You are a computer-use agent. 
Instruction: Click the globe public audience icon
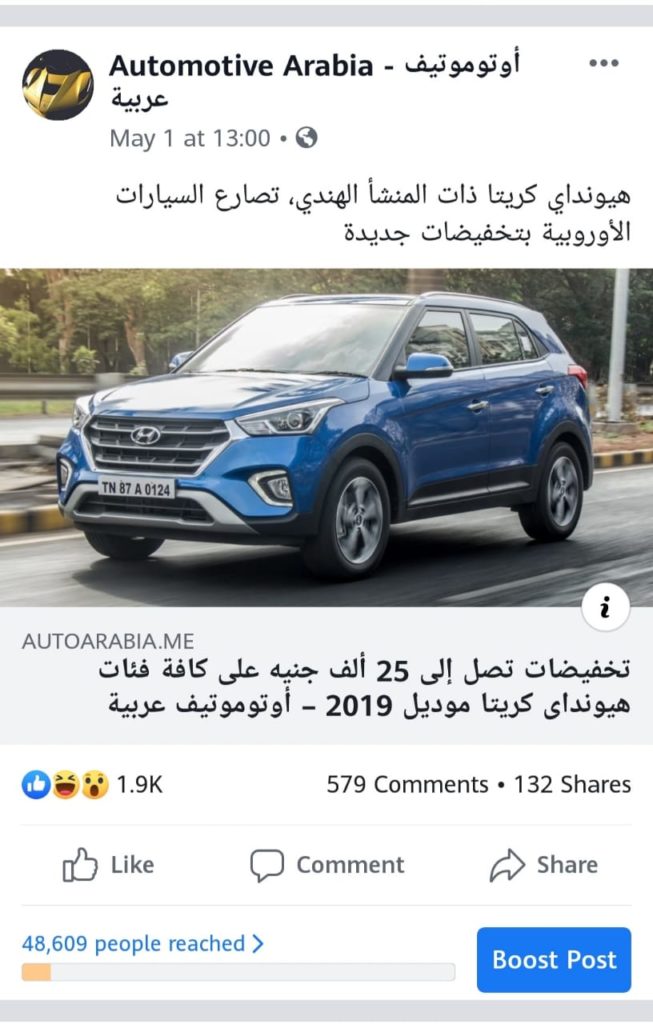[306, 138]
